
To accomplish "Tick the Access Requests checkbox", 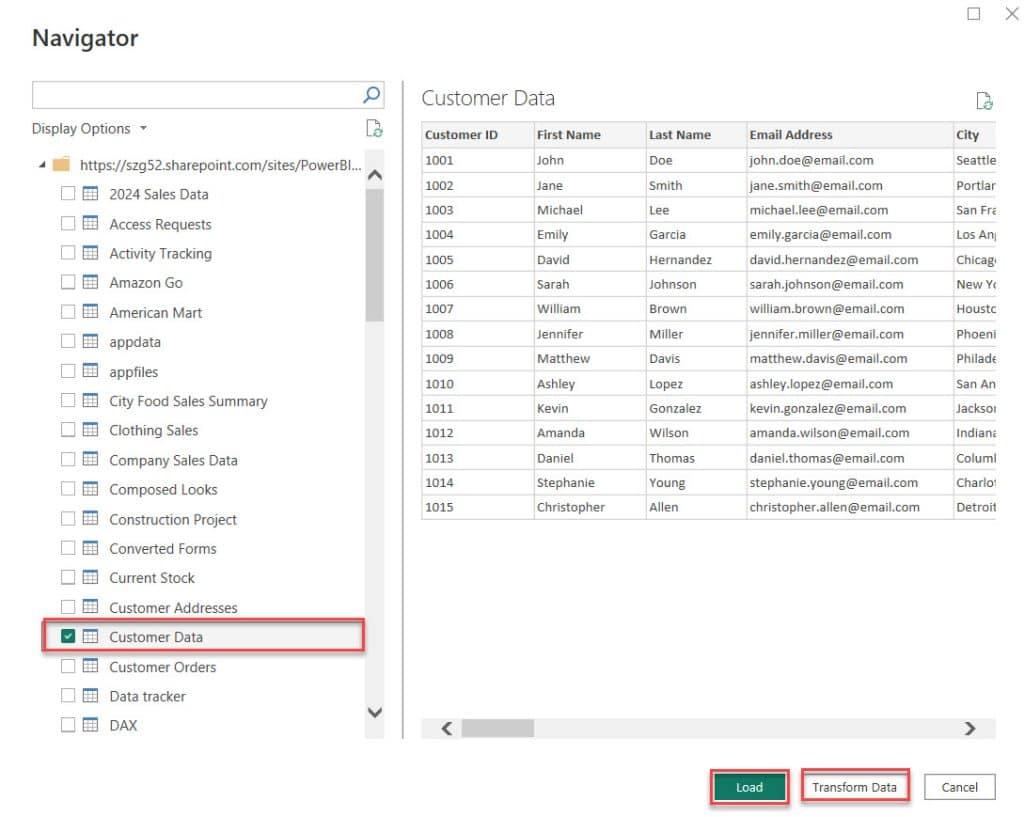I will [x=68, y=223].
